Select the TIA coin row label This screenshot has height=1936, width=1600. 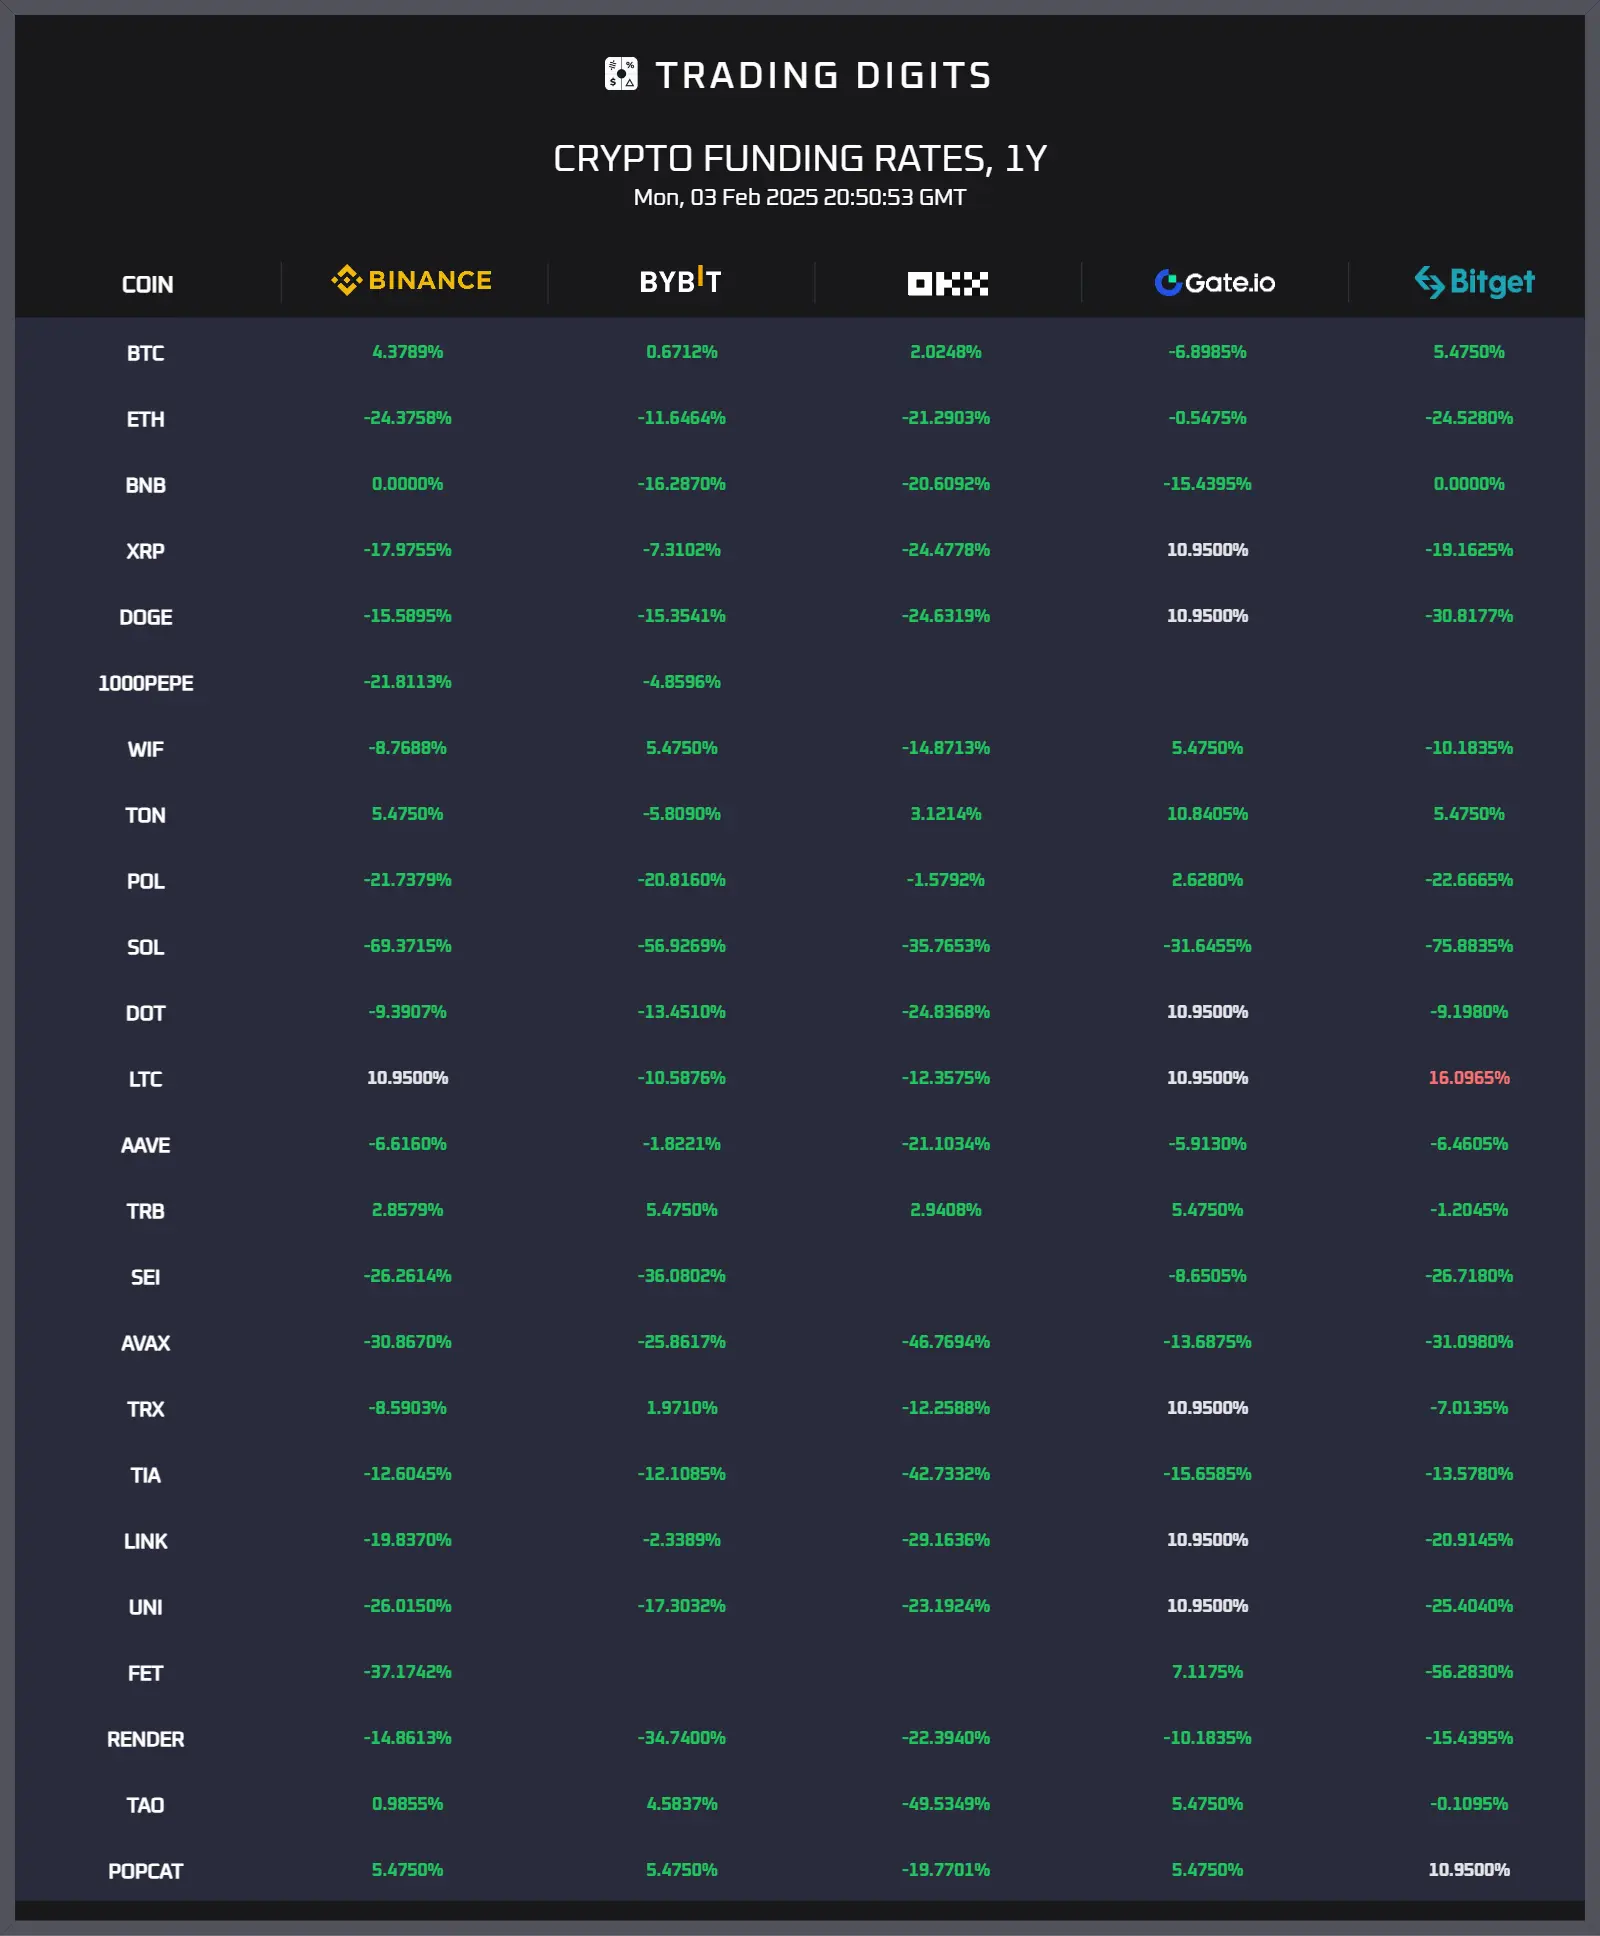click(x=146, y=1475)
